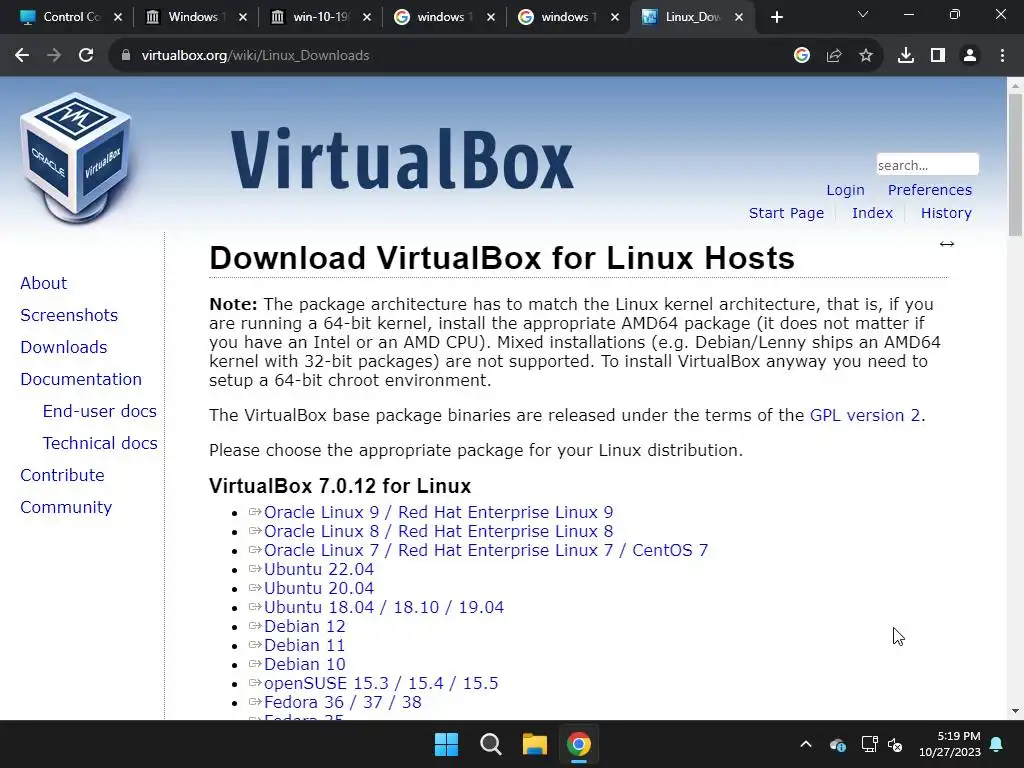Download the Ubuntu 20.04 package
This screenshot has width=1024, height=768.
(x=319, y=588)
